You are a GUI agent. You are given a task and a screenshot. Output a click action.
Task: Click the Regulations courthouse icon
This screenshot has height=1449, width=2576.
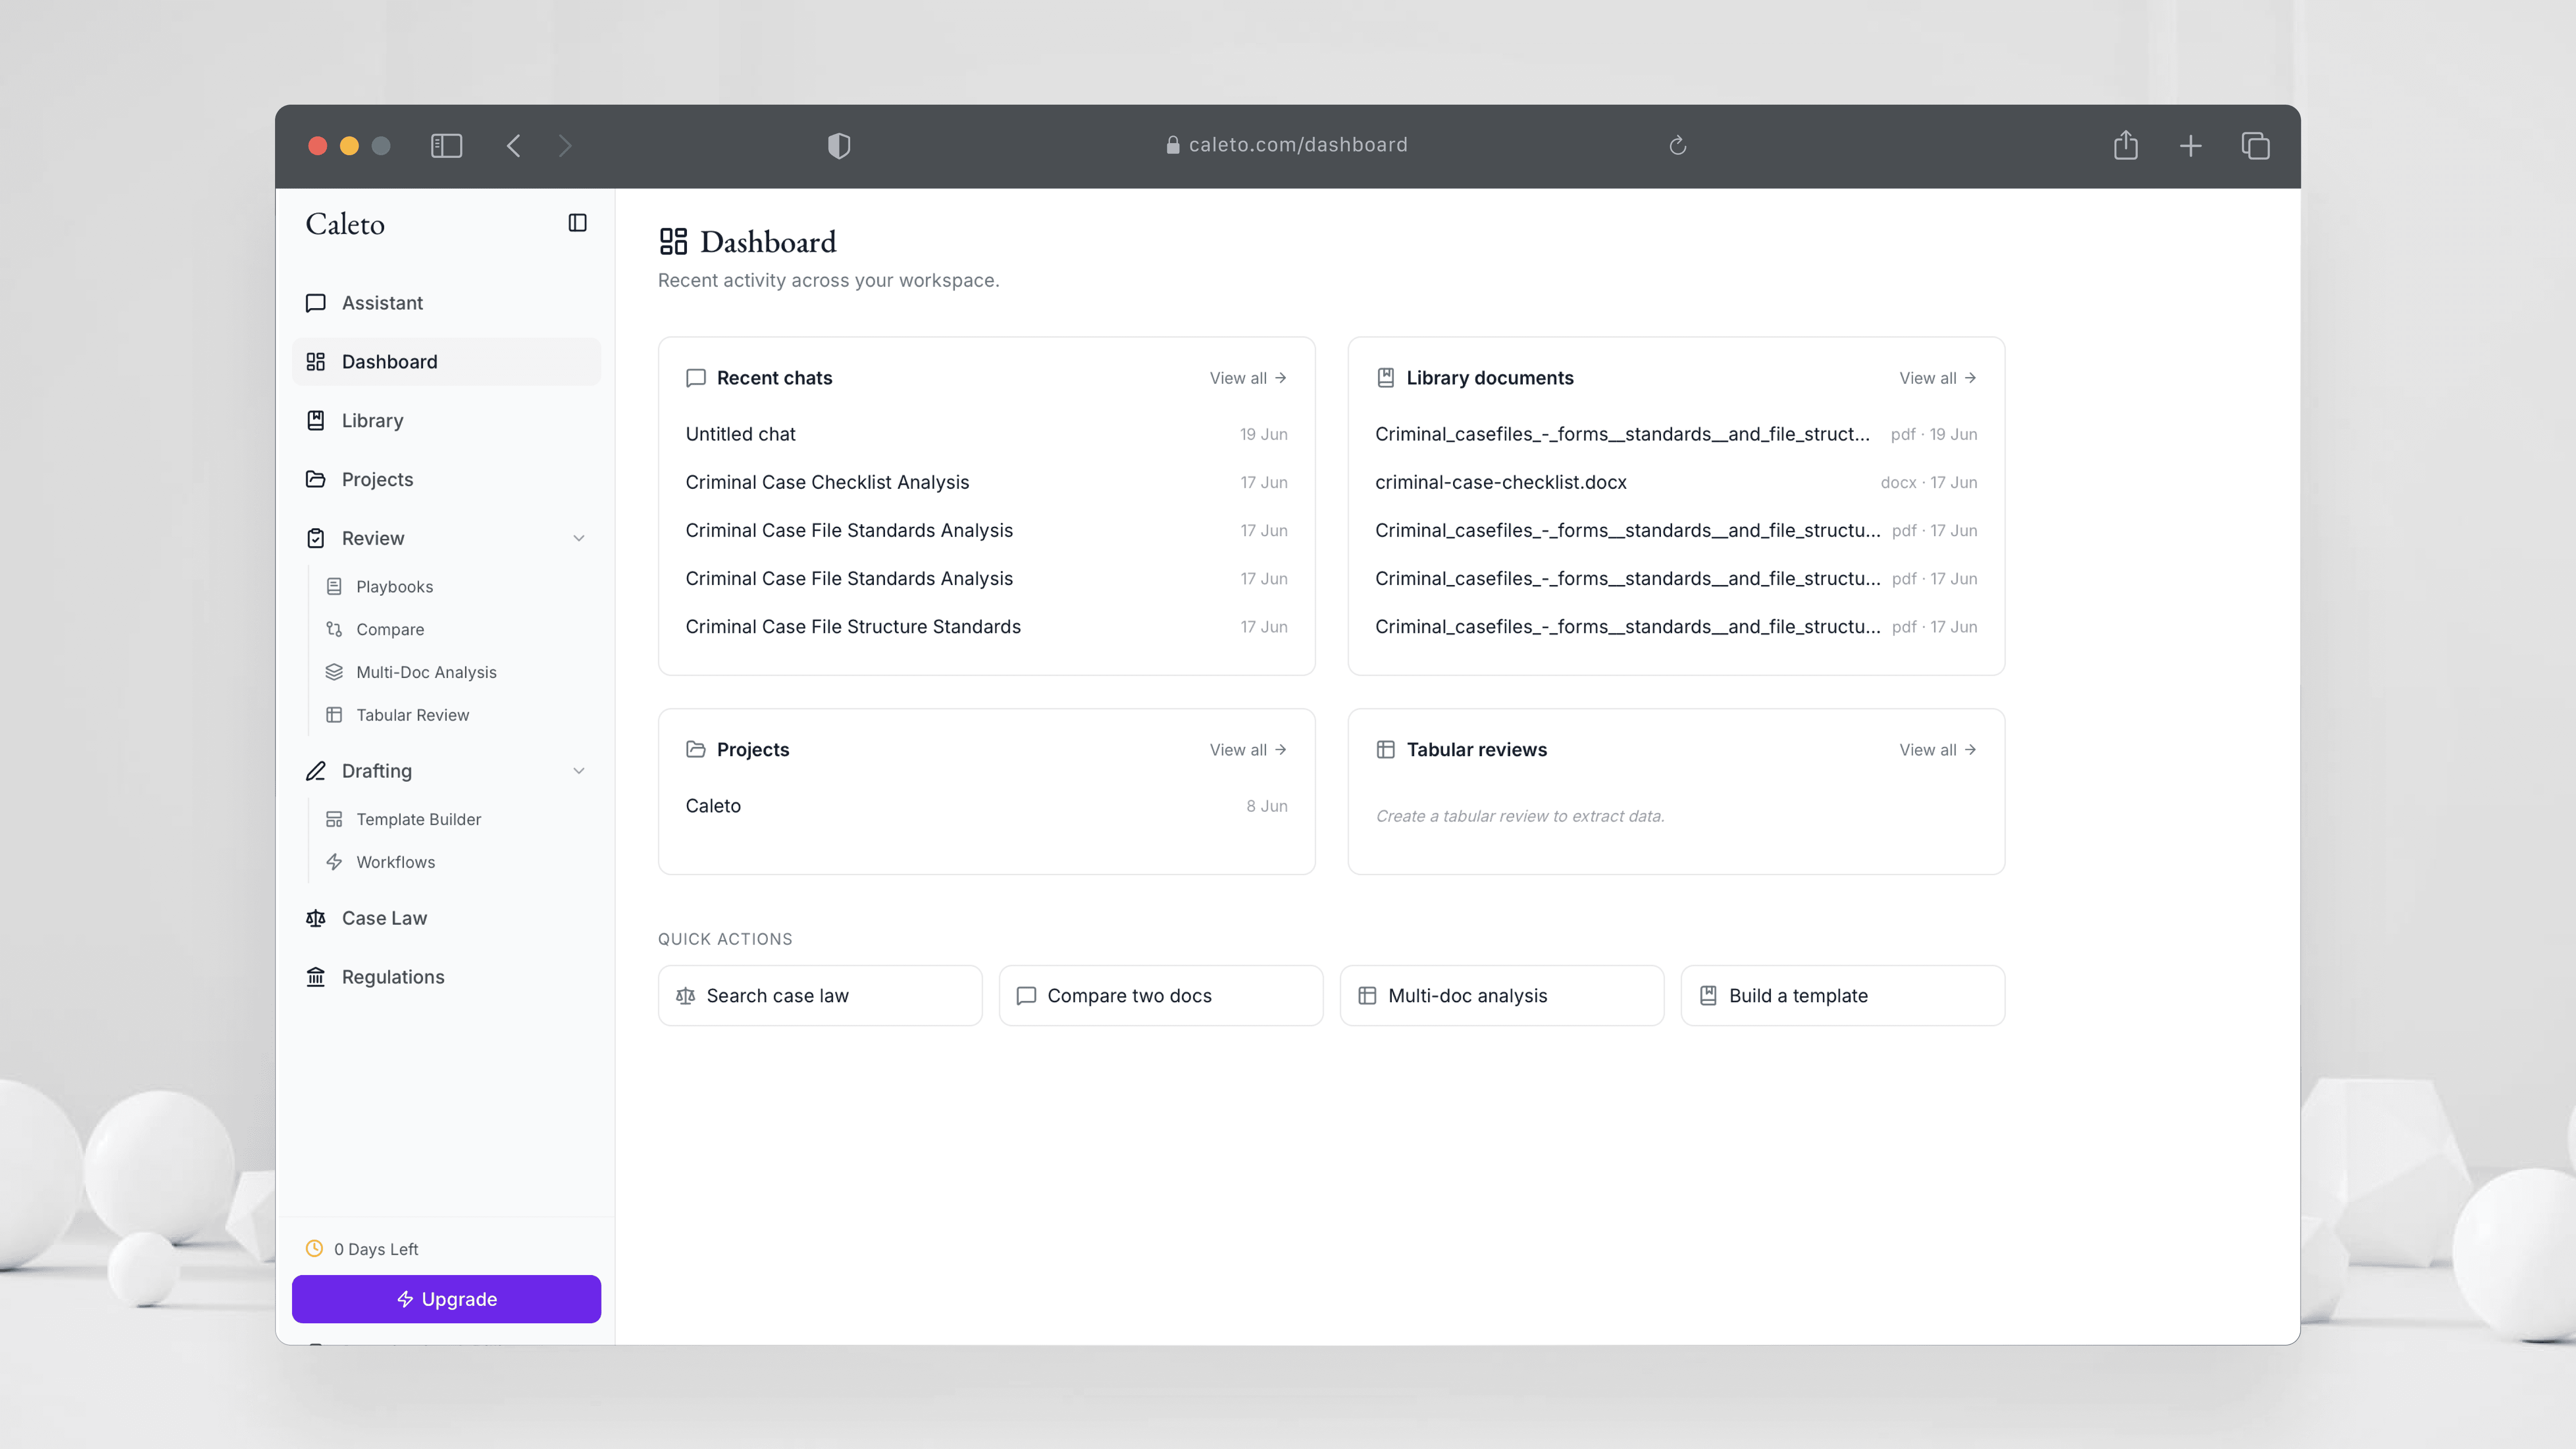point(316,977)
